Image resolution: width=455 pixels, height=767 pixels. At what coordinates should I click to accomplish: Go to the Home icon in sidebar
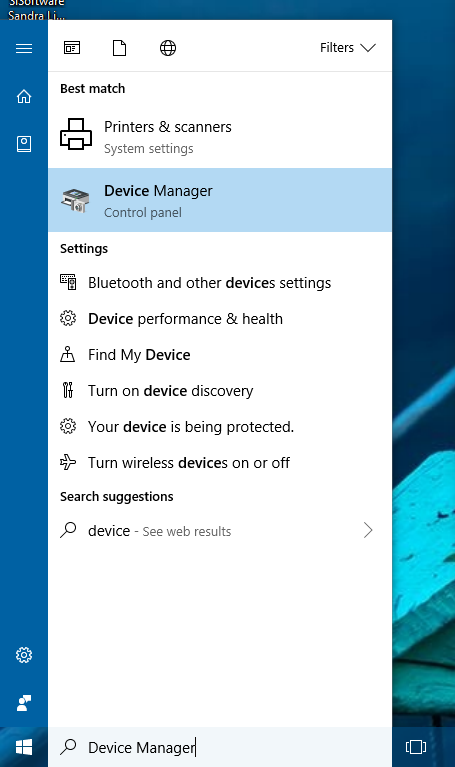tap(24, 96)
